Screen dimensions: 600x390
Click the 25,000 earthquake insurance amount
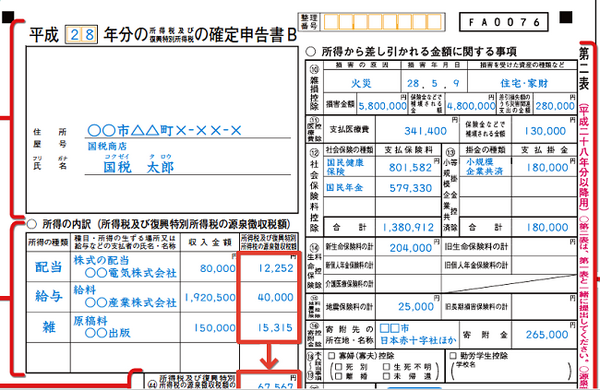click(416, 307)
